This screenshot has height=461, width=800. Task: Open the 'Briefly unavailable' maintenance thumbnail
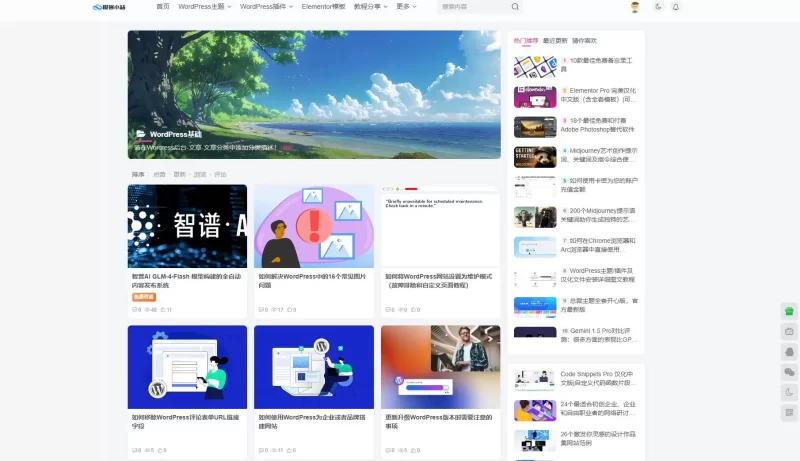tap(440, 226)
